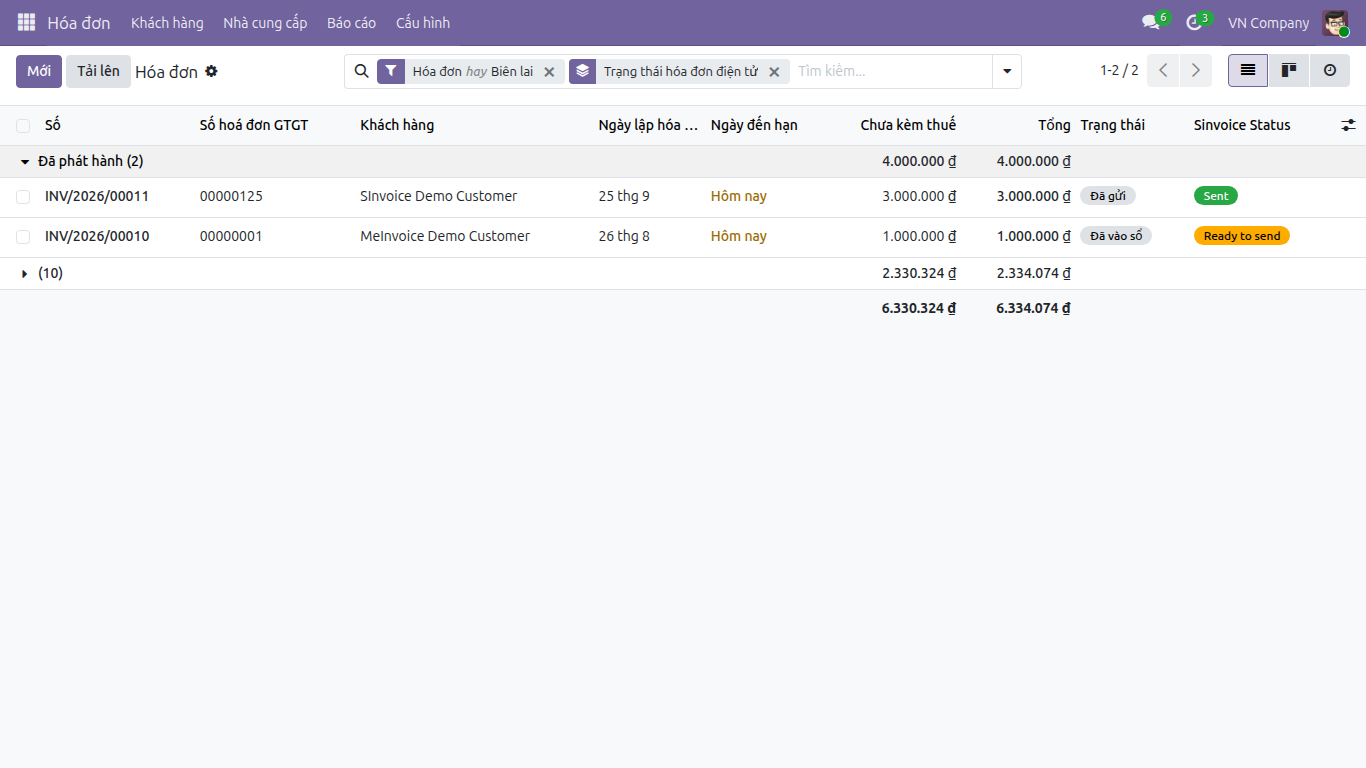Tick the select-all checkbox in header

click(23, 126)
